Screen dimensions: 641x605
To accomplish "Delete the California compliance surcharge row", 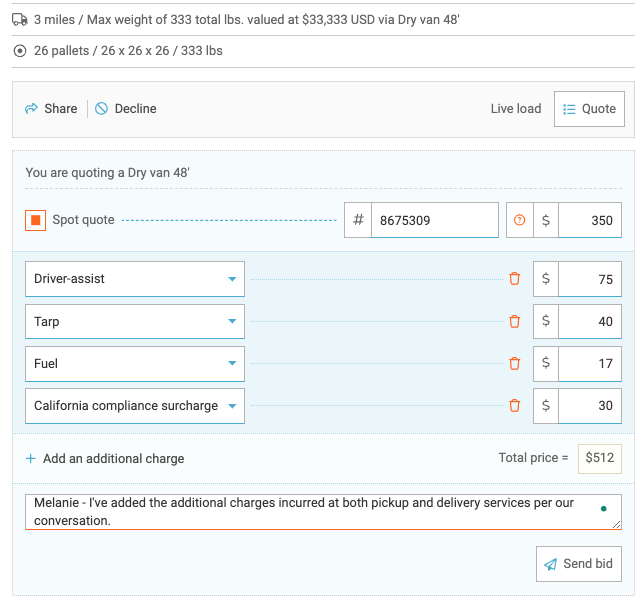I will tap(514, 406).
